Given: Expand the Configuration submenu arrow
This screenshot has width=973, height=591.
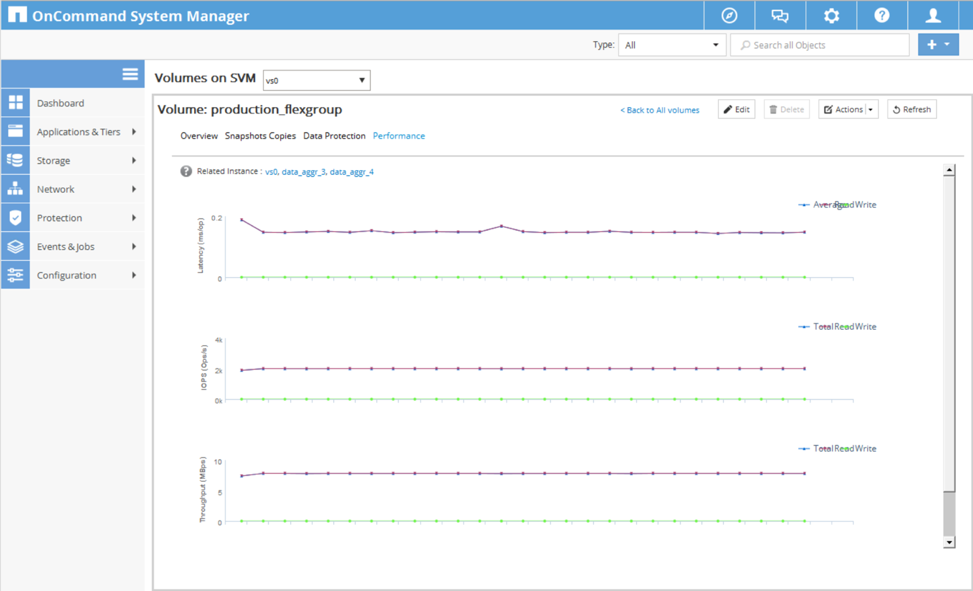Looking at the screenshot, I should (x=134, y=275).
